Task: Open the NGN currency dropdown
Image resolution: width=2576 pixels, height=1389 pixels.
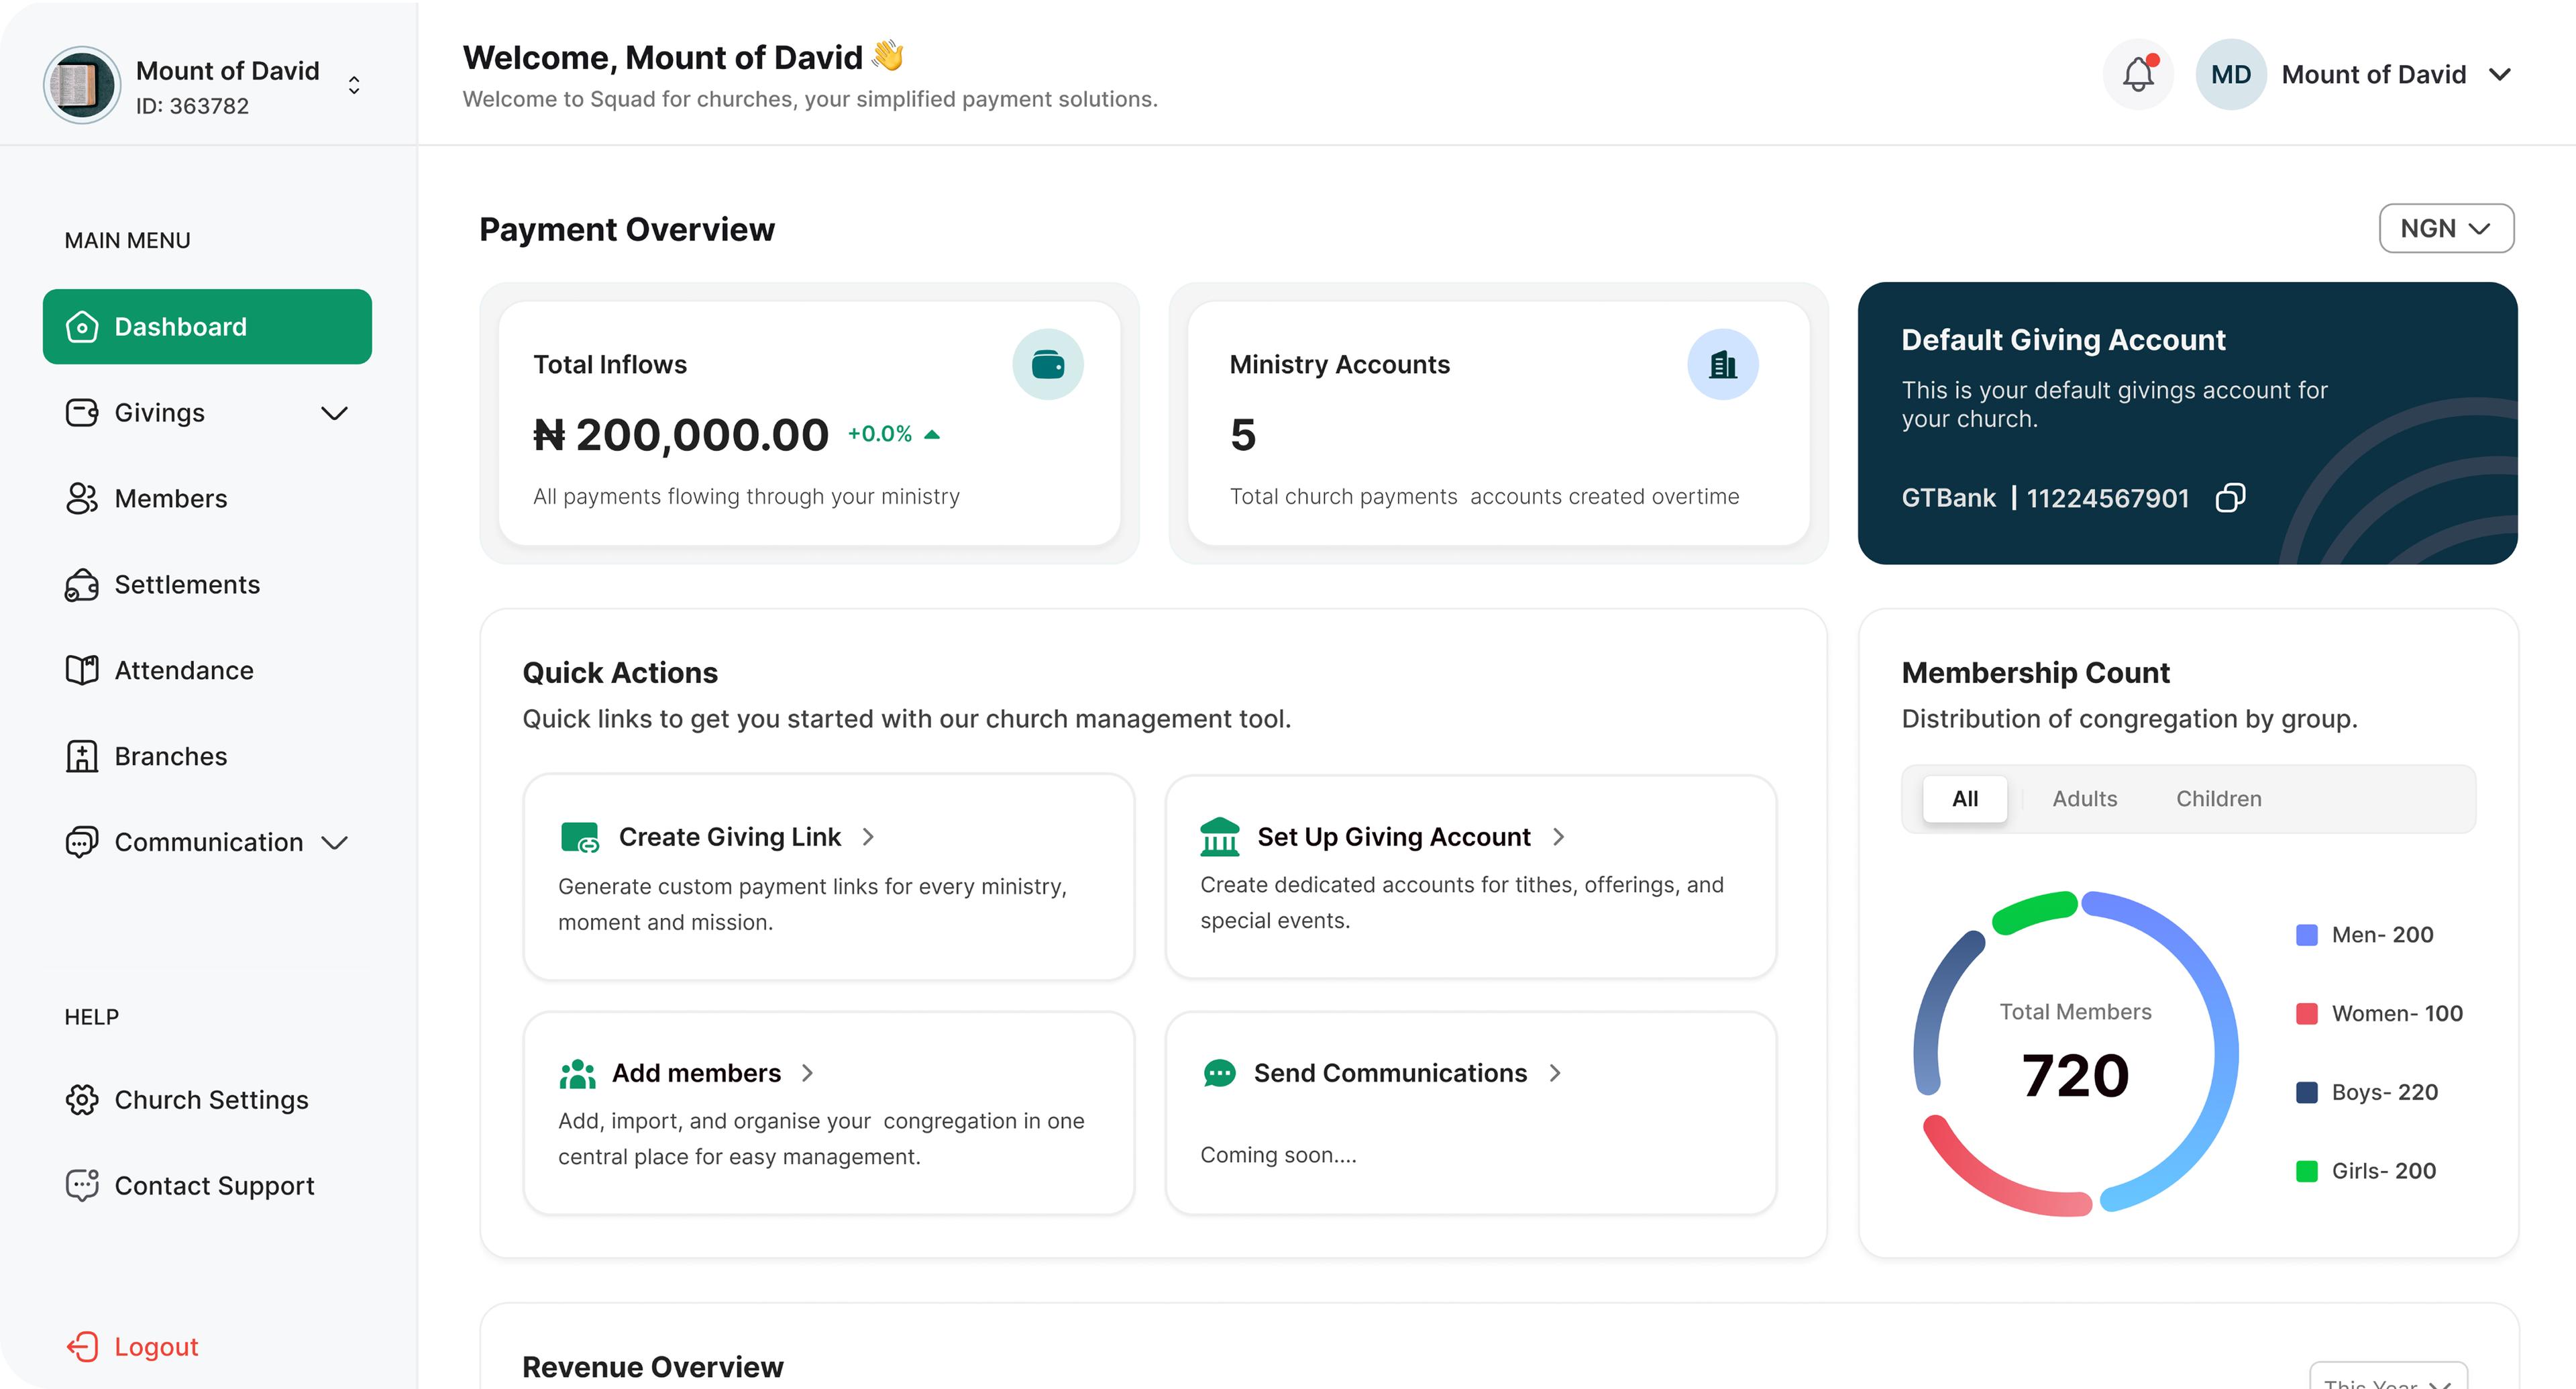Action: (2446, 228)
